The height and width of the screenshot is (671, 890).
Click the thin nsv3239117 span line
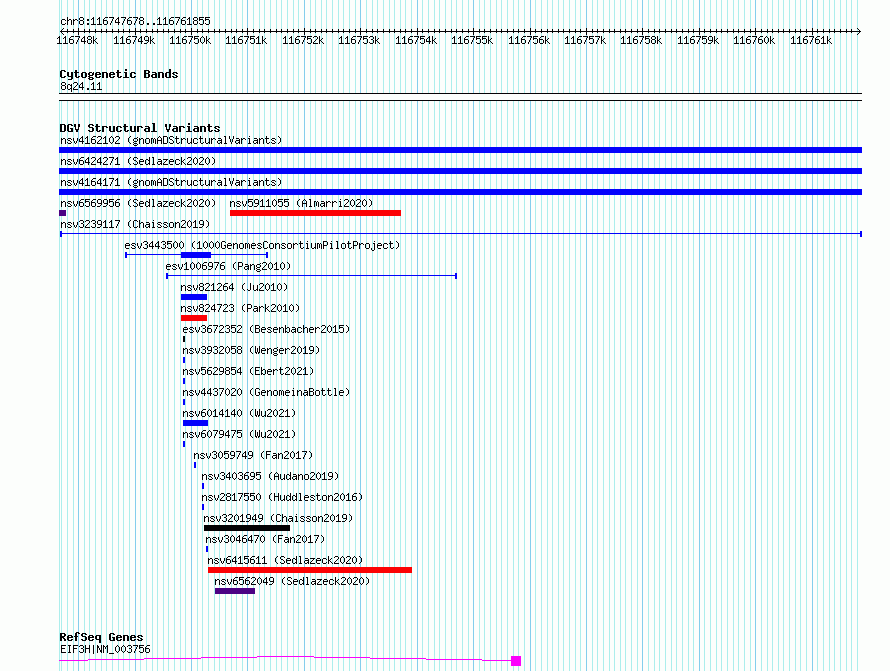click(461, 234)
